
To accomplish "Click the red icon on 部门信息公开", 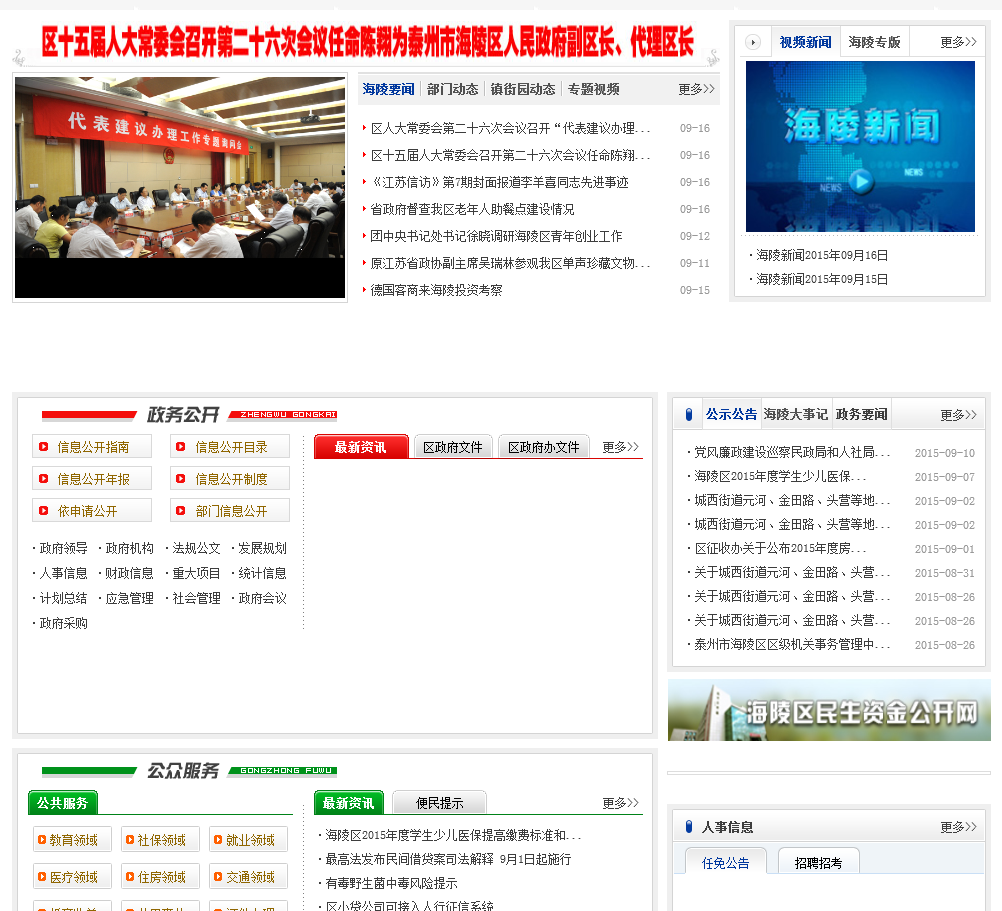I will pyautogui.click(x=181, y=510).
